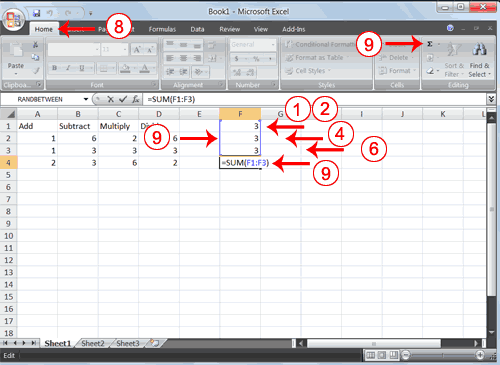Copy the selection to clipboard
Screen dimensions: 500x365
click(x=35, y=57)
